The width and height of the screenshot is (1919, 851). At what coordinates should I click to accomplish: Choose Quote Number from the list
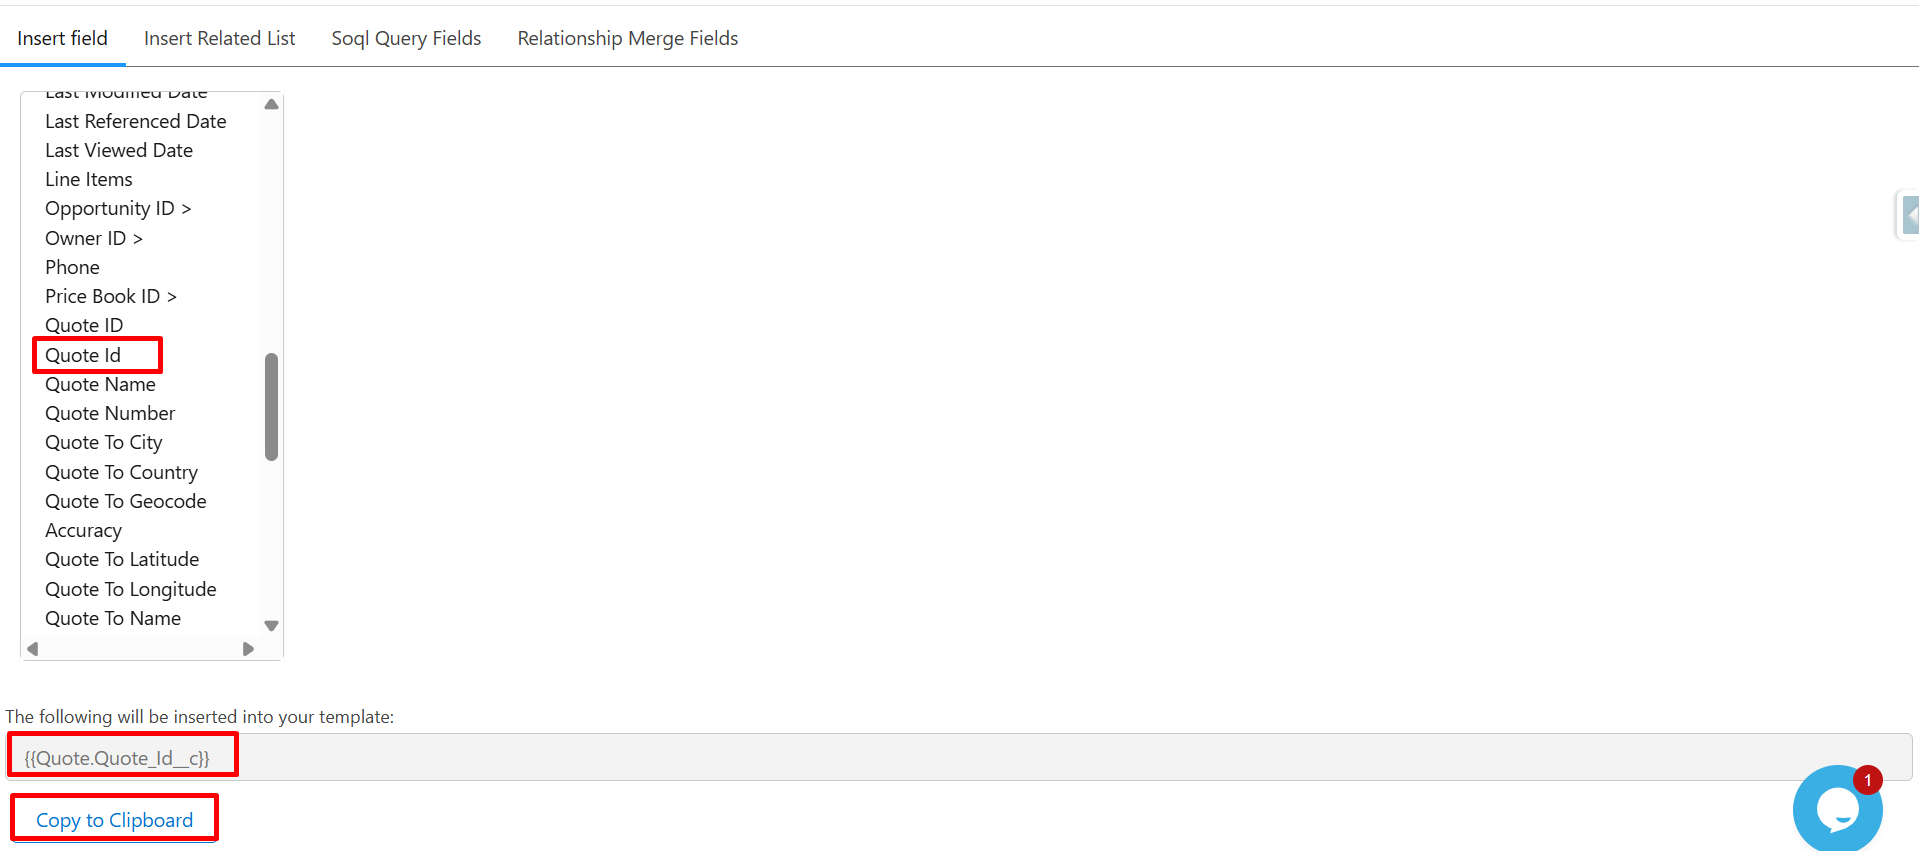point(110,414)
